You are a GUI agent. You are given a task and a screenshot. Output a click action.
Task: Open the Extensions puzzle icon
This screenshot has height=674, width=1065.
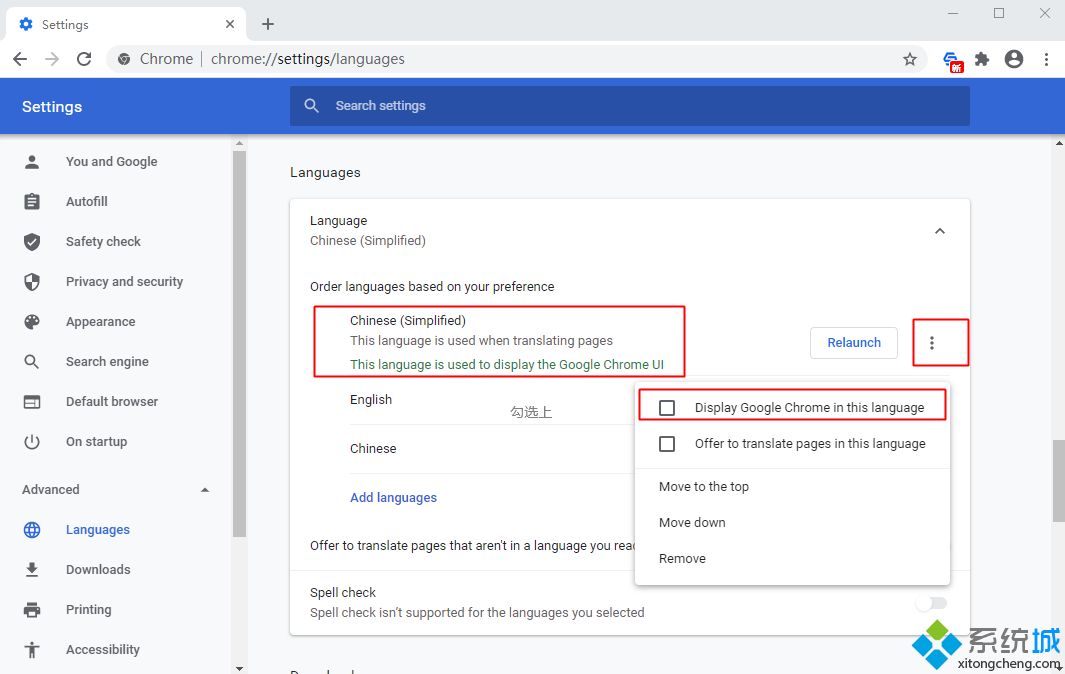coord(982,59)
